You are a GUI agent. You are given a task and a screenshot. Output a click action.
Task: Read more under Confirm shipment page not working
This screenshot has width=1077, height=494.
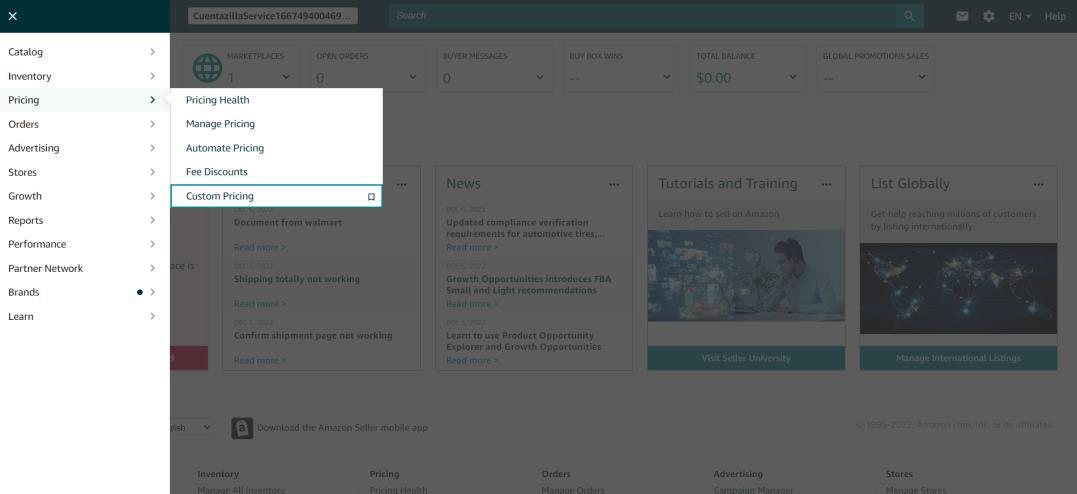(x=260, y=360)
